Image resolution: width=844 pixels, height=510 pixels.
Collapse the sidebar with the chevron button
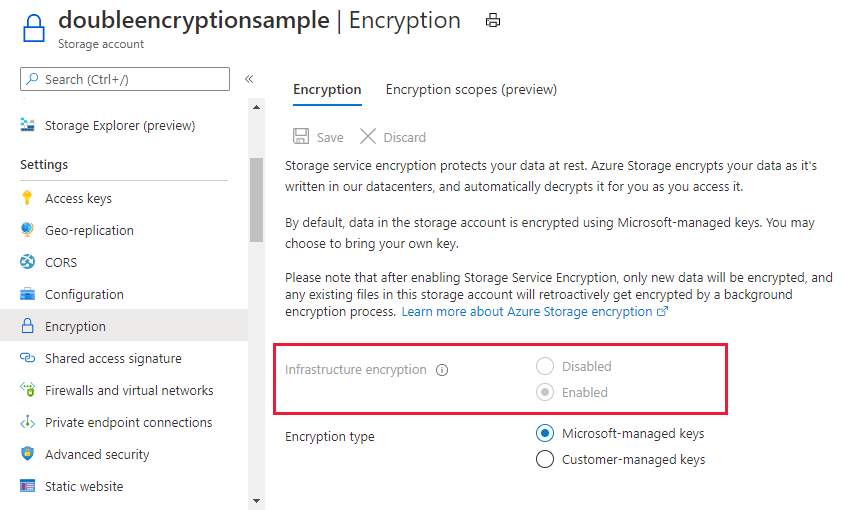(249, 79)
